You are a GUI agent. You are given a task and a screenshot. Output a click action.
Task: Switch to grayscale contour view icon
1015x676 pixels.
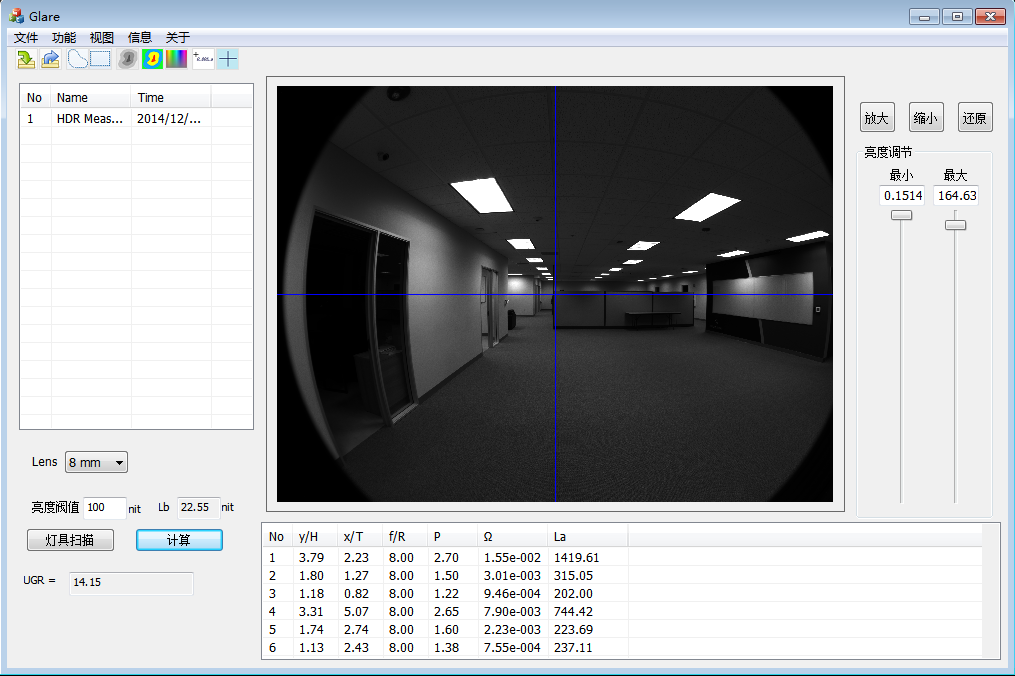(x=127, y=59)
